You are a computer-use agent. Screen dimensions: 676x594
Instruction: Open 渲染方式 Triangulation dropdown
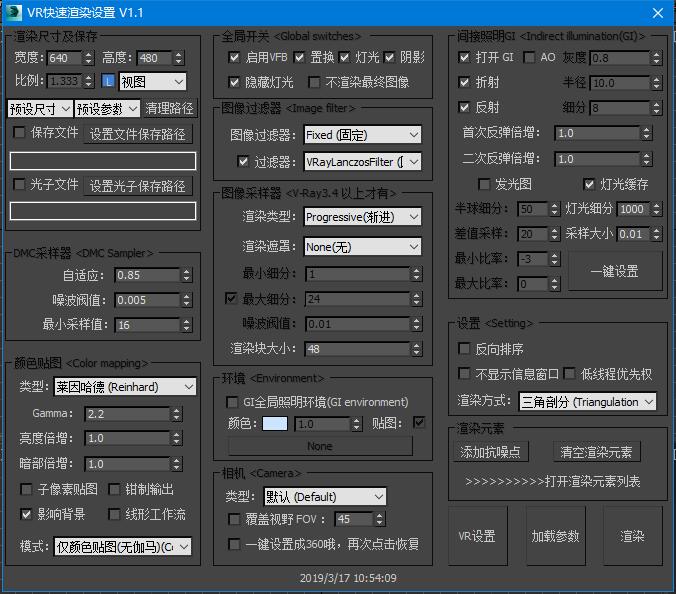click(x=587, y=402)
